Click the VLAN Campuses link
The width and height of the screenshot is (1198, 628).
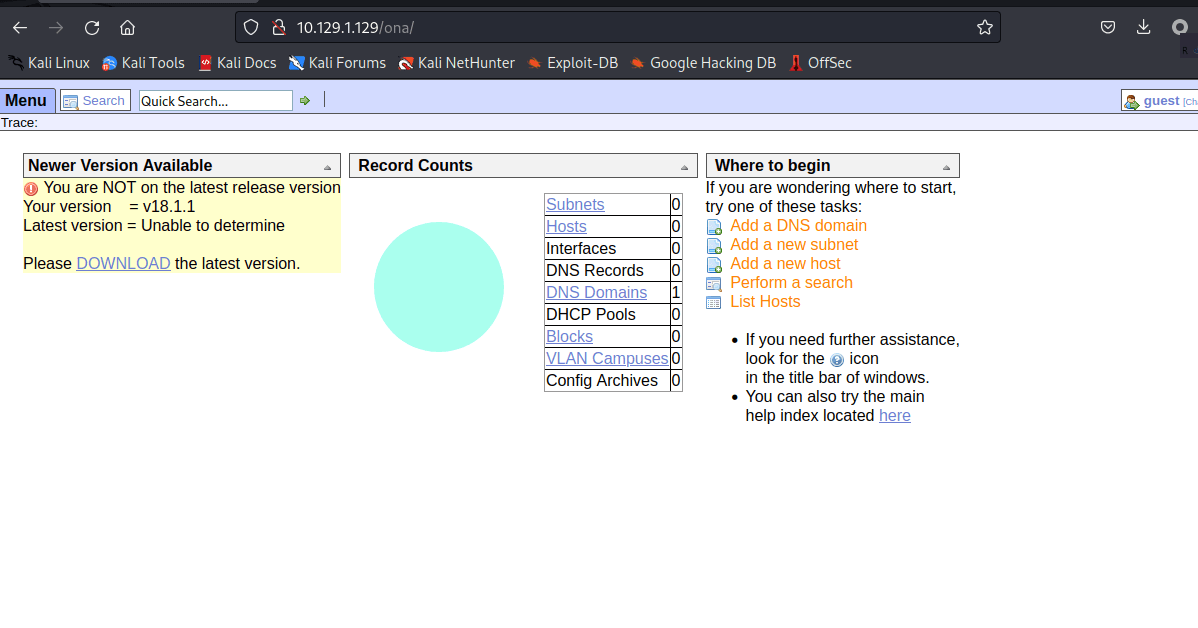pyautogui.click(x=607, y=359)
